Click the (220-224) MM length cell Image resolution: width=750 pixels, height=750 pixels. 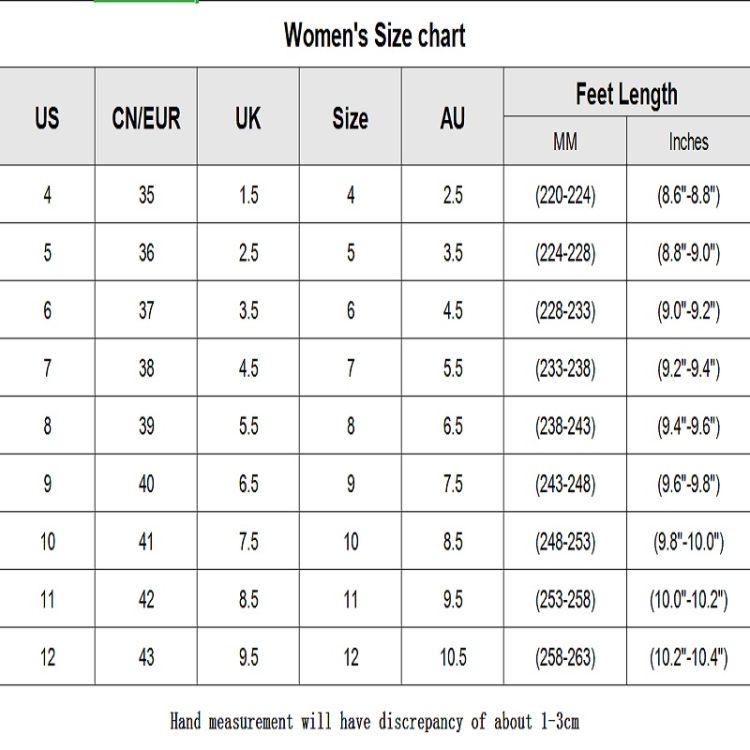[565, 195]
